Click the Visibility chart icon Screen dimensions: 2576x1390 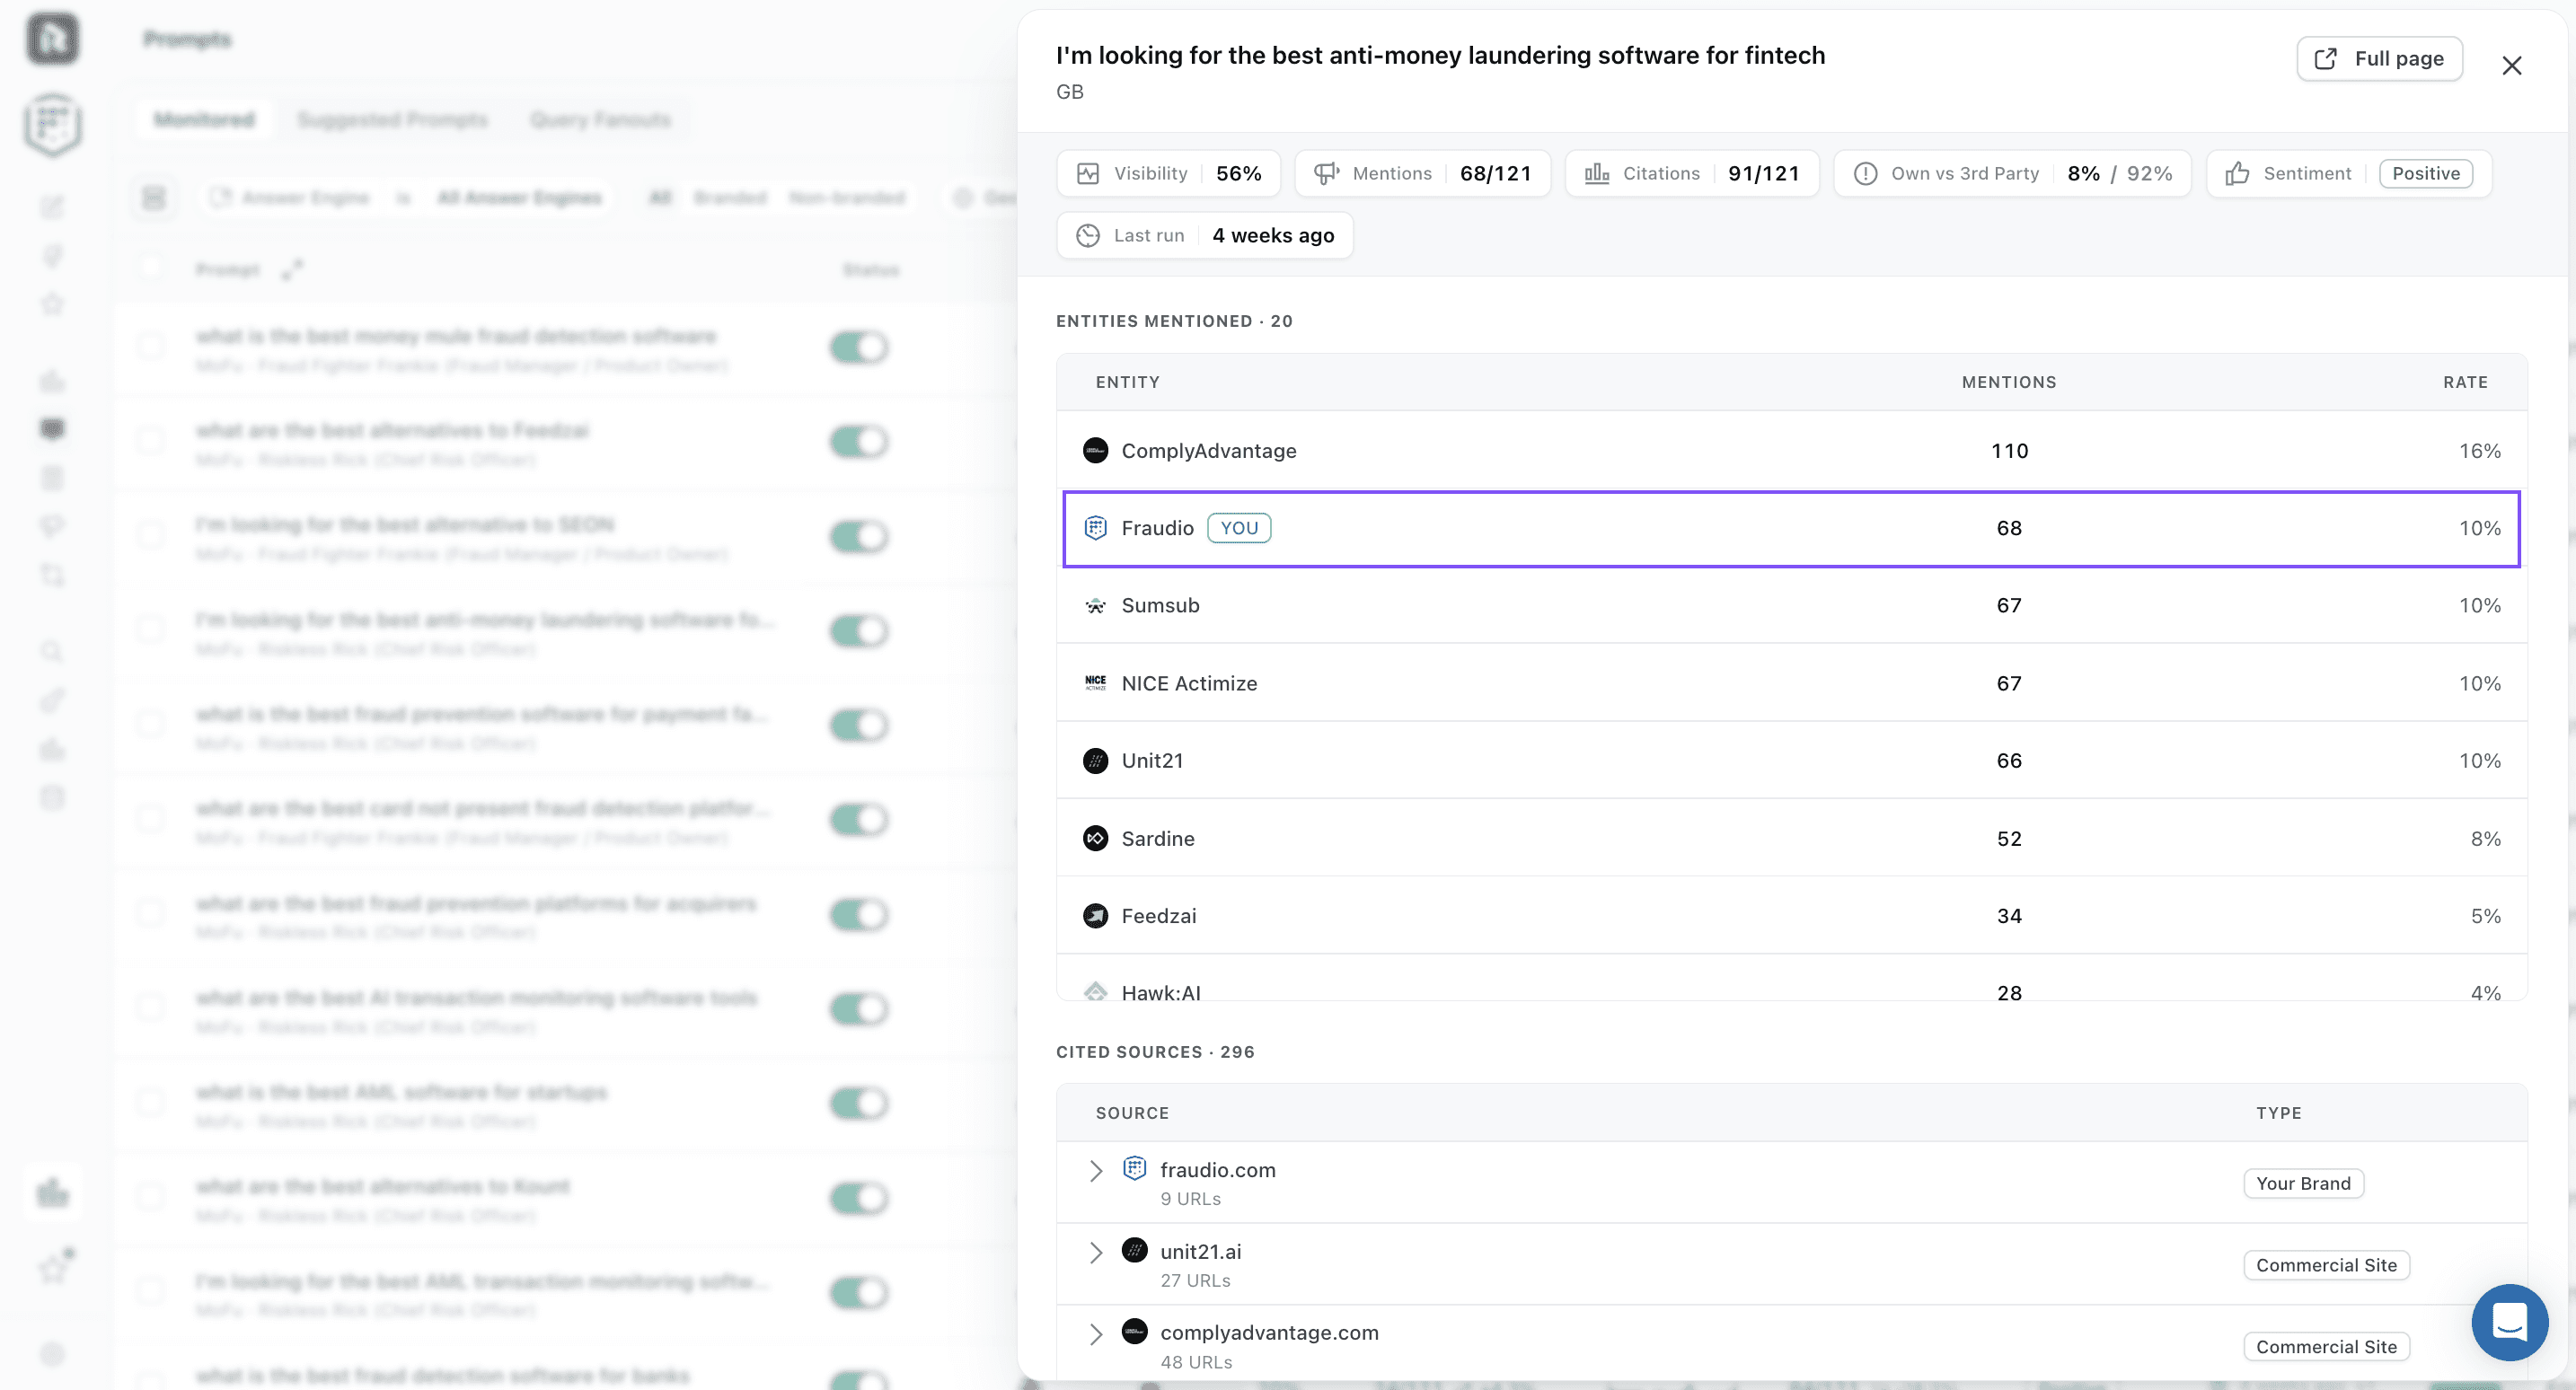1088,174
